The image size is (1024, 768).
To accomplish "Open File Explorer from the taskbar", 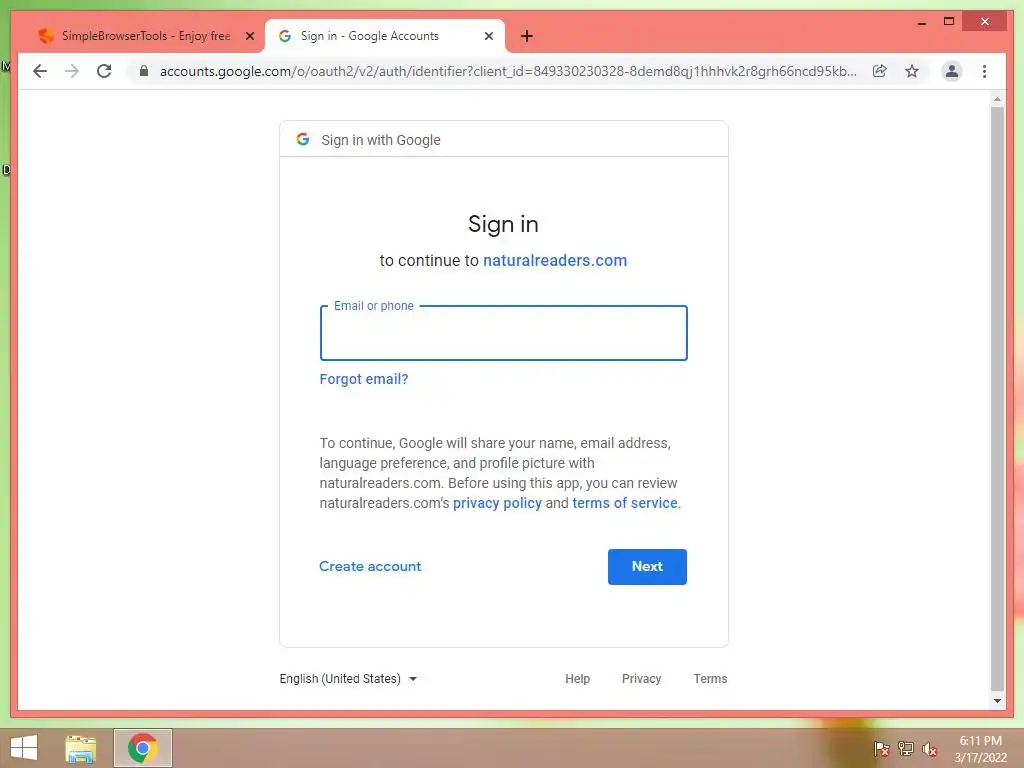I will click(x=80, y=748).
